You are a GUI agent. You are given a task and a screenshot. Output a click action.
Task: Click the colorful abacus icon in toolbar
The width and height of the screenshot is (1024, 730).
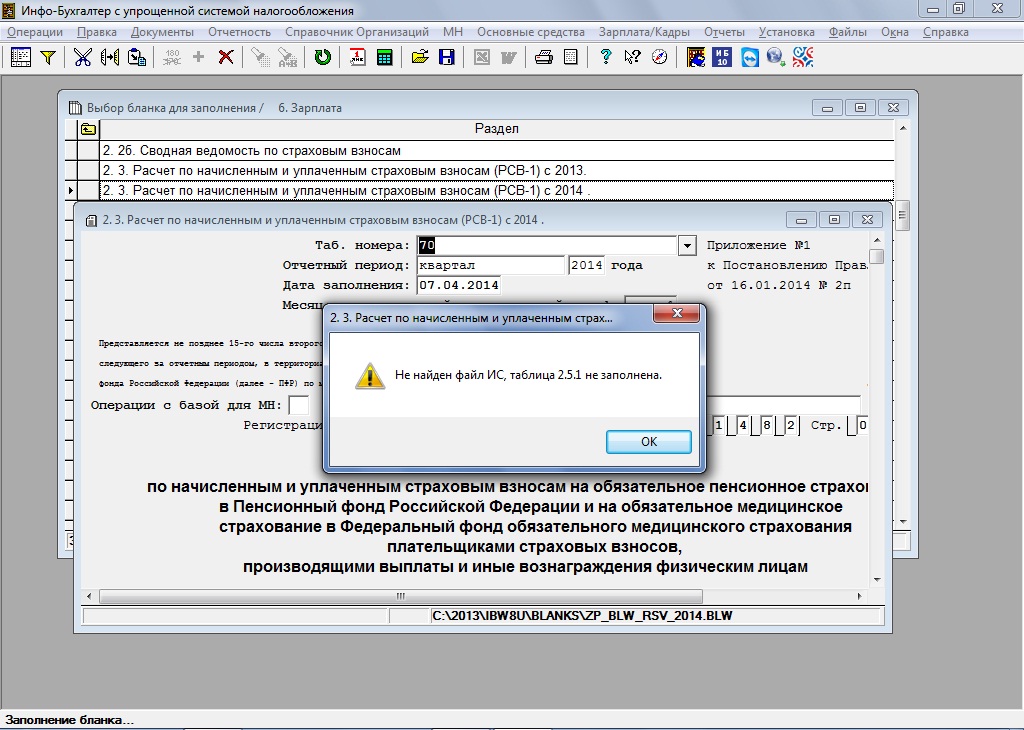tap(696, 57)
